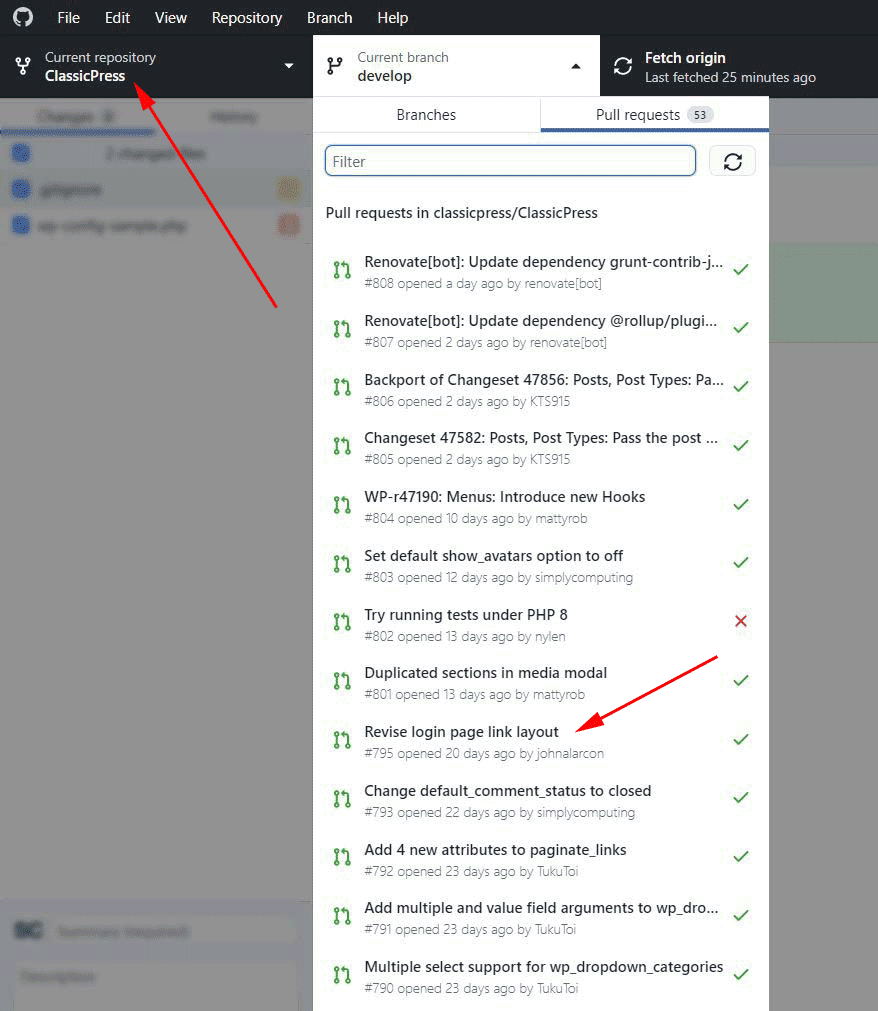Open the View menu
Viewport: 878px width, 1011px height.
coord(171,17)
